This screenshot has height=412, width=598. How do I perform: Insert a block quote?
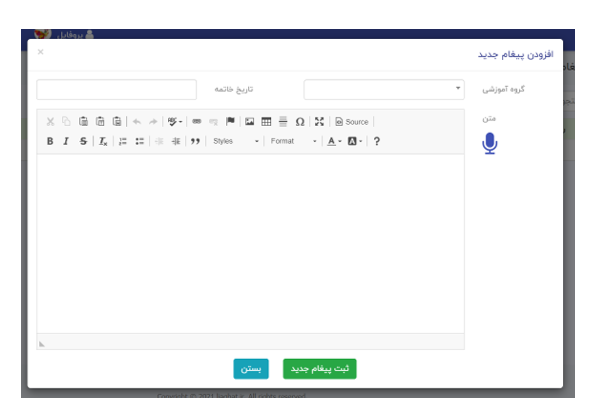(195, 141)
